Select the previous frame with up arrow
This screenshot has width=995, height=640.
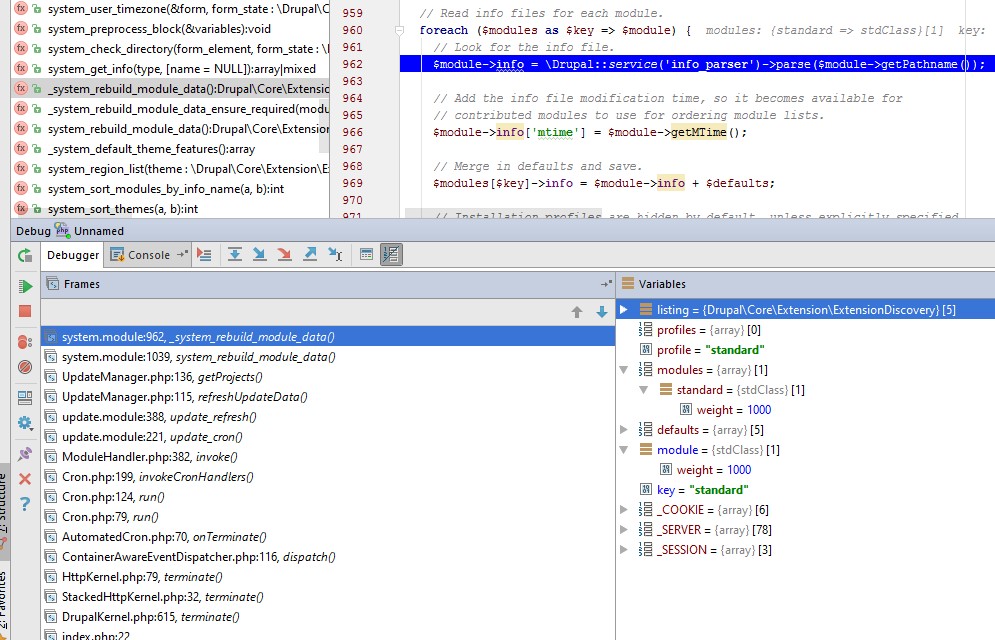click(577, 312)
